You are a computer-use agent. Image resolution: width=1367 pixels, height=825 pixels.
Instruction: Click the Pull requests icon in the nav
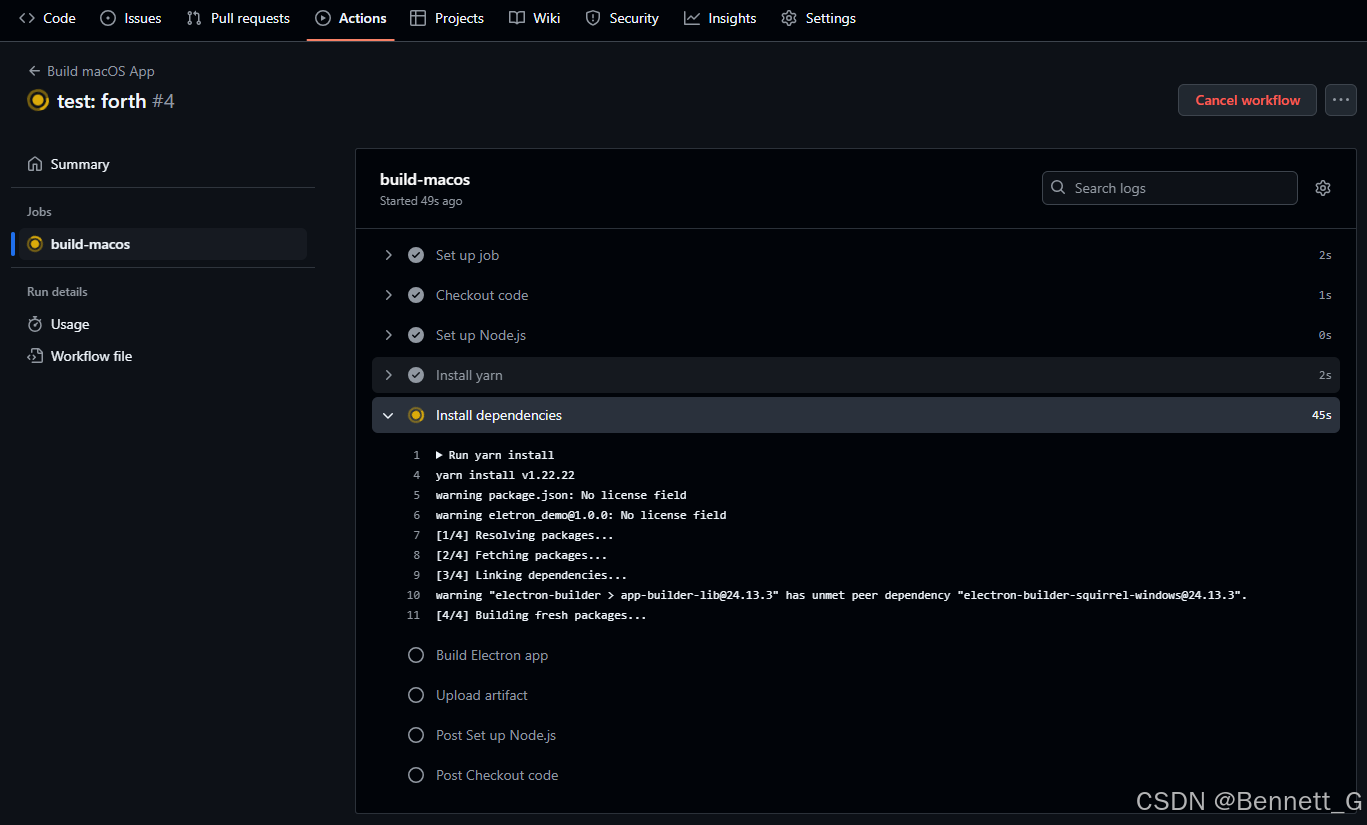tap(194, 18)
